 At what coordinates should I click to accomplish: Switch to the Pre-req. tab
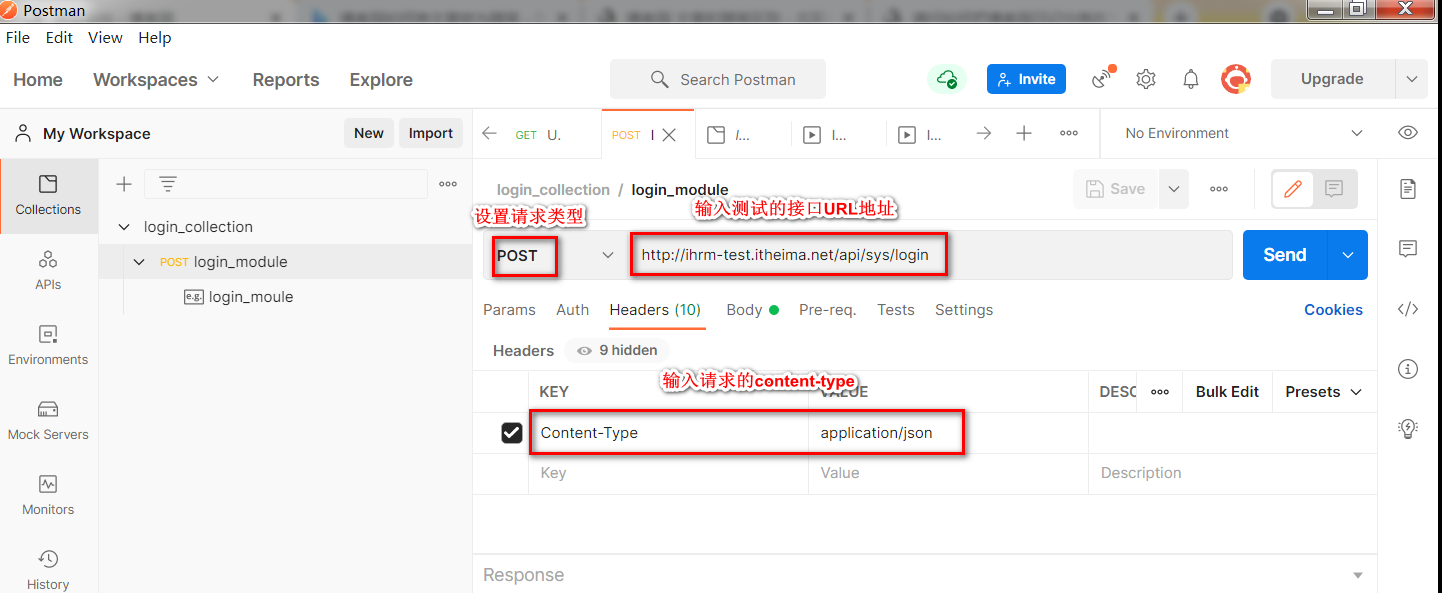pyautogui.click(x=828, y=310)
